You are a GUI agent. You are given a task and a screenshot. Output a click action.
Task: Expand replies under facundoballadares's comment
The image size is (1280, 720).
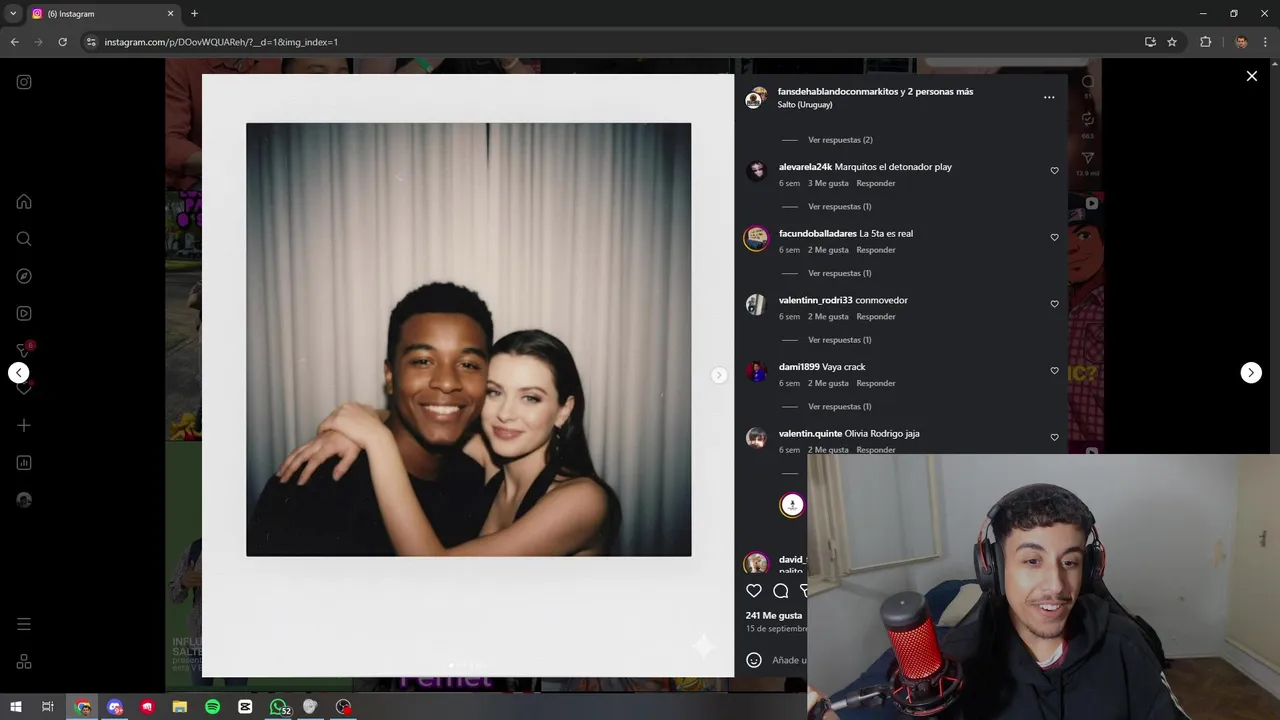pyautogui.click(x=840, y=273)
